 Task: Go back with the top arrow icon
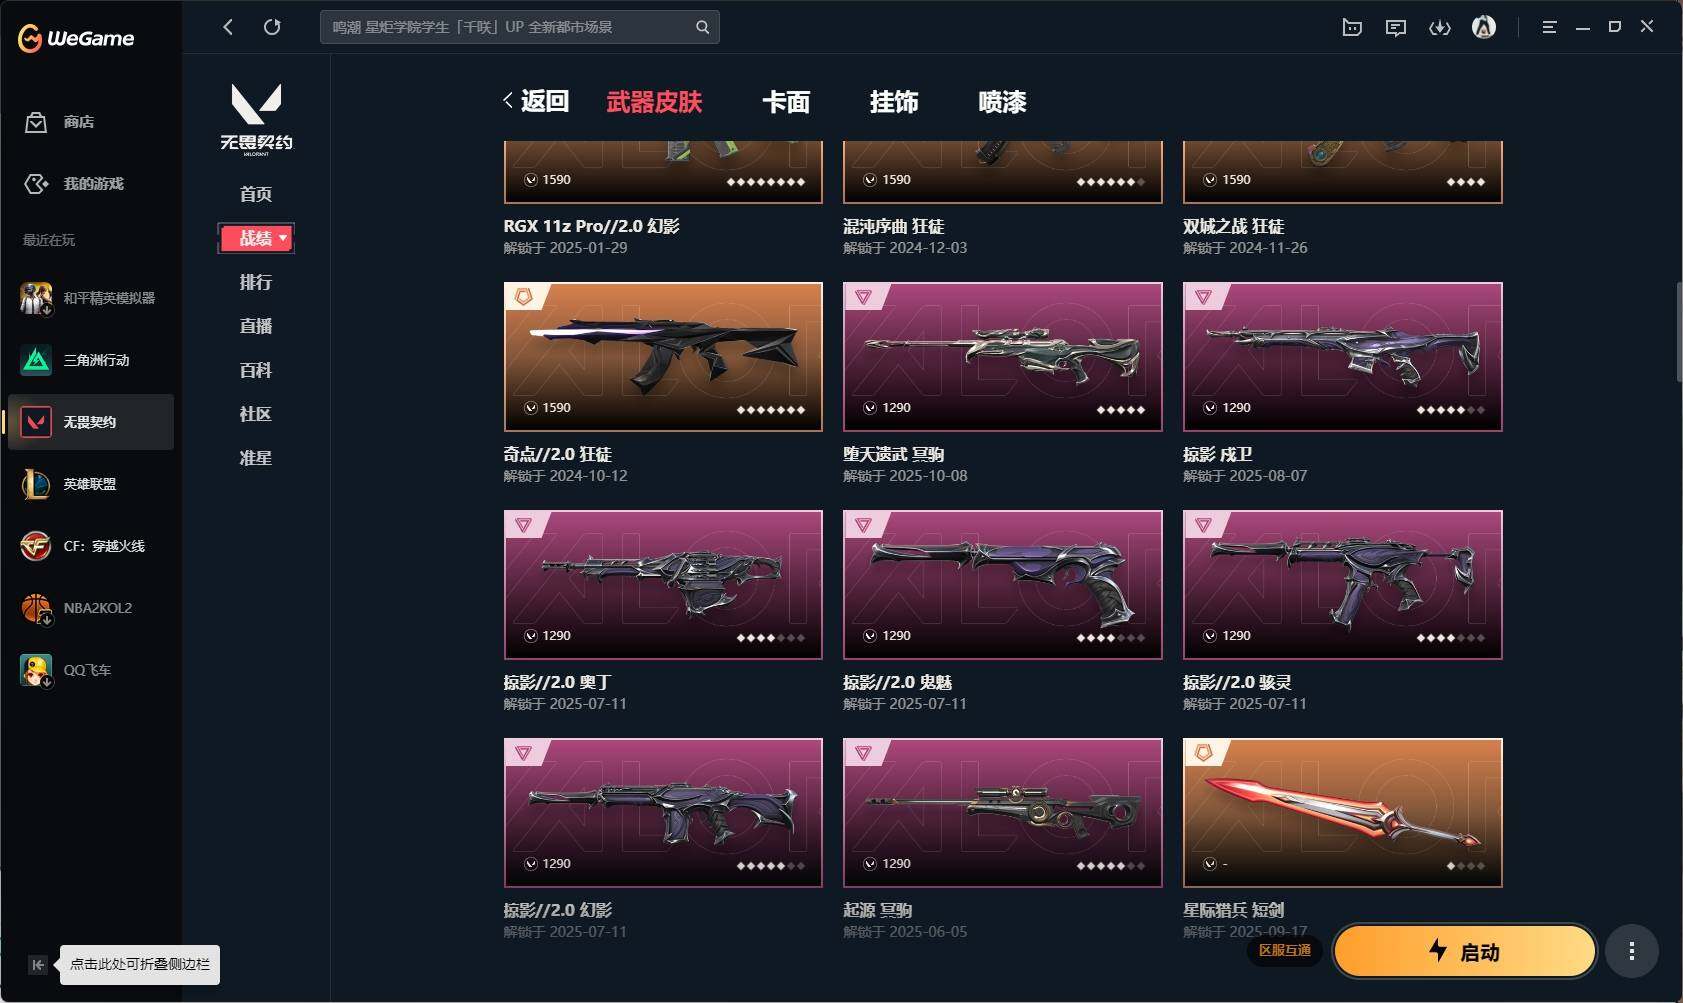pos(228,27)
